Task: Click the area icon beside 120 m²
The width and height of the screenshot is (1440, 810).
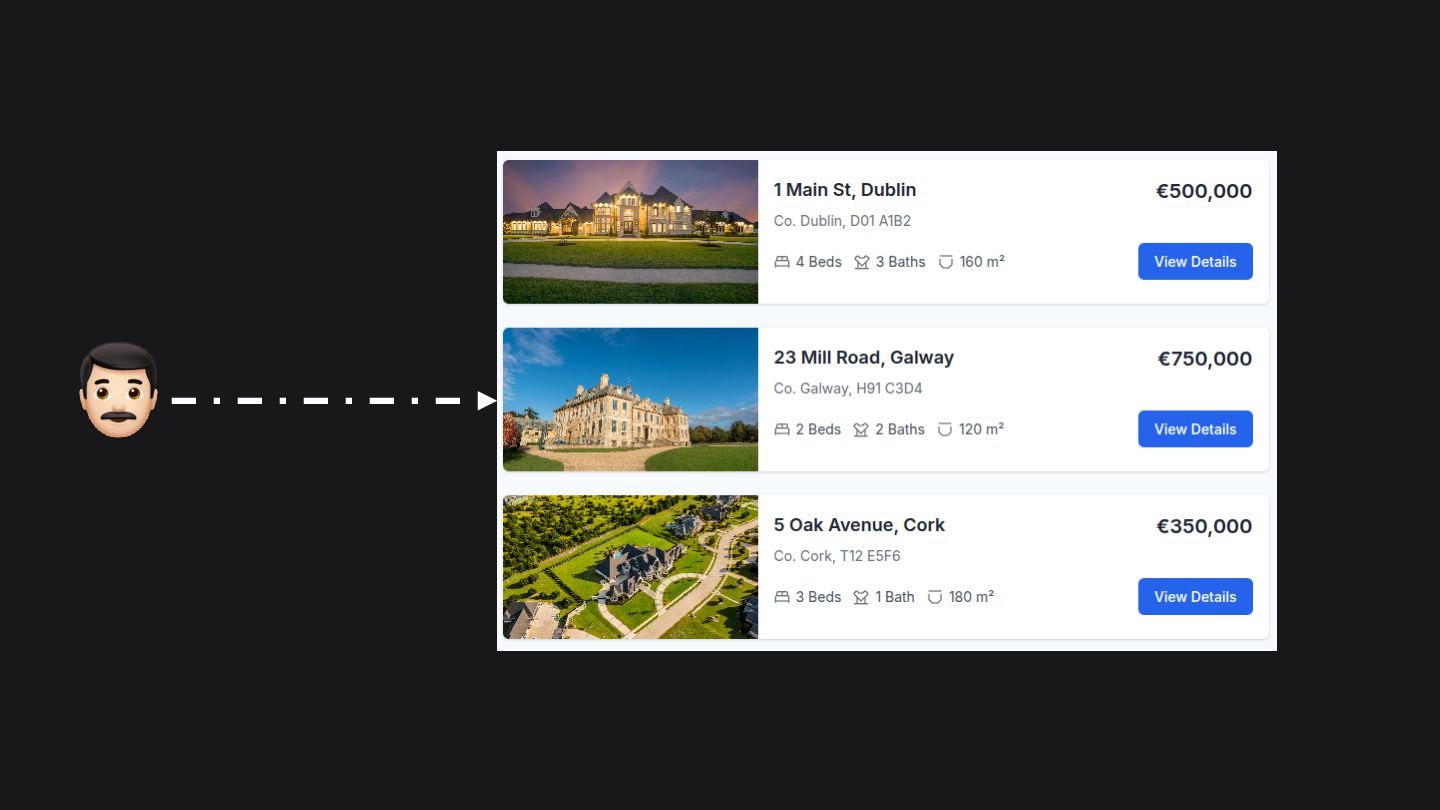Action: tap(945, 429)
